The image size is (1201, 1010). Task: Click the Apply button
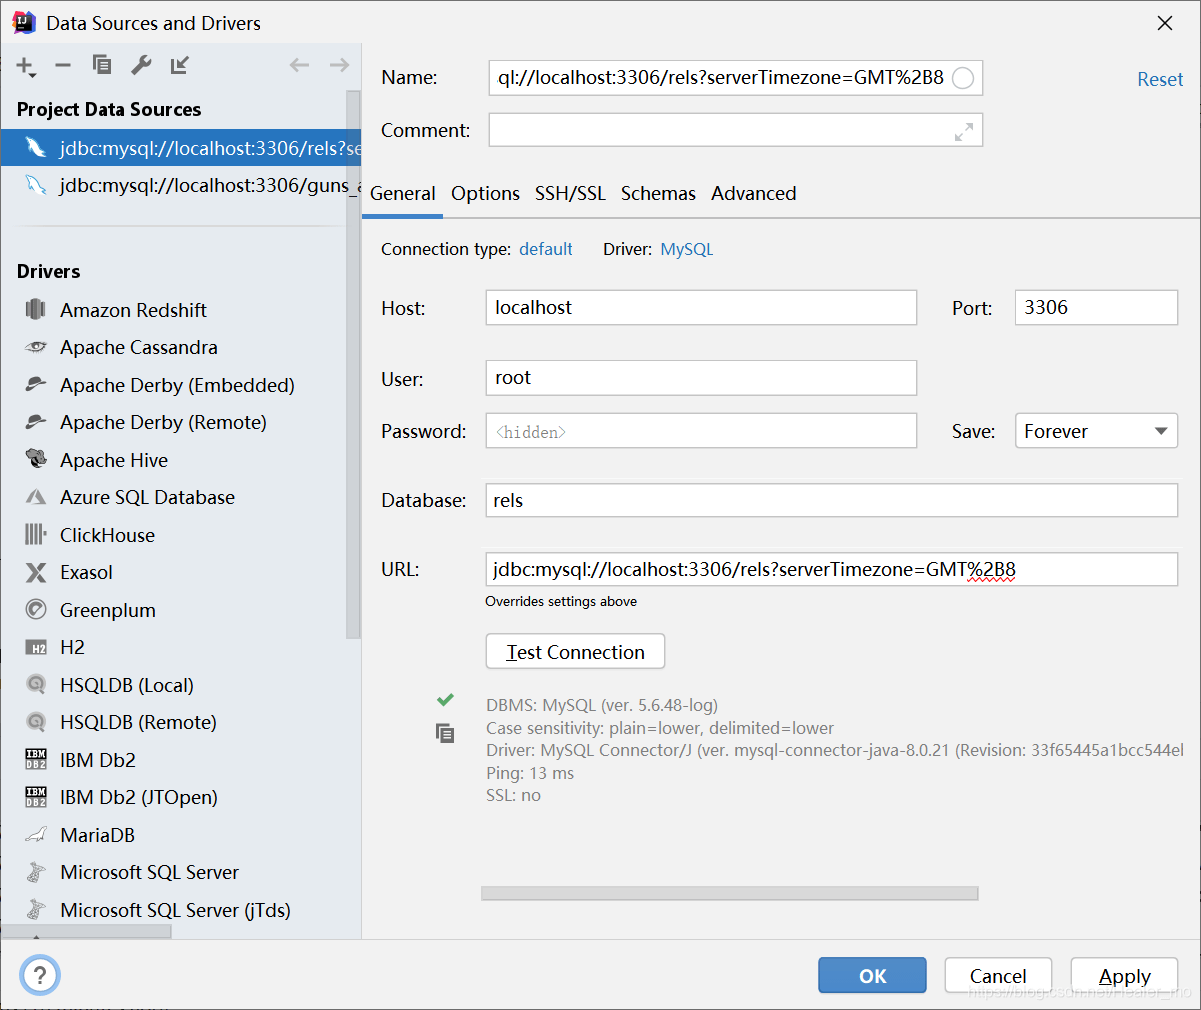(1124, 975)
